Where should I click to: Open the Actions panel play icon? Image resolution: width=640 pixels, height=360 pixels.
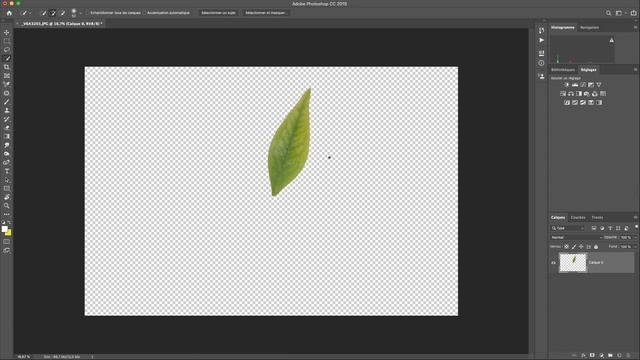click(541, 40)
